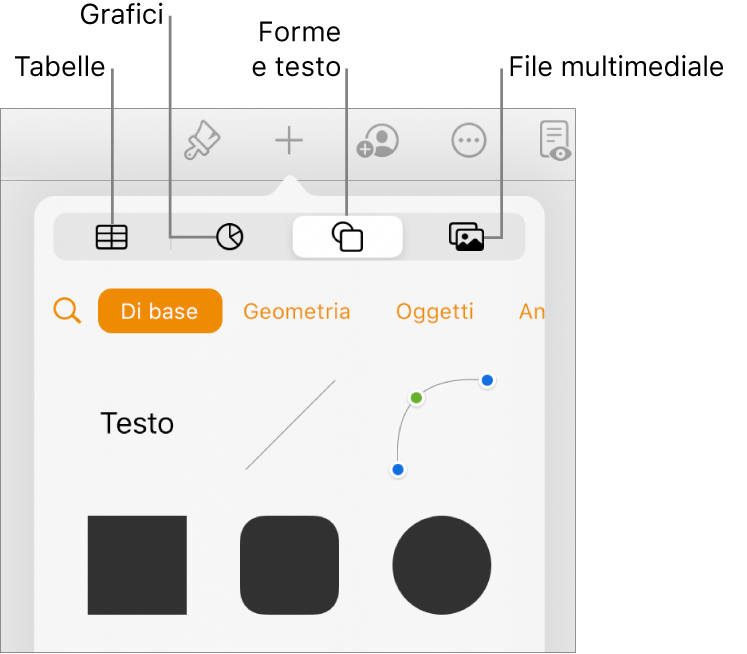Switch to the Charts tab

pyautogui.click(x=230, y=237)
